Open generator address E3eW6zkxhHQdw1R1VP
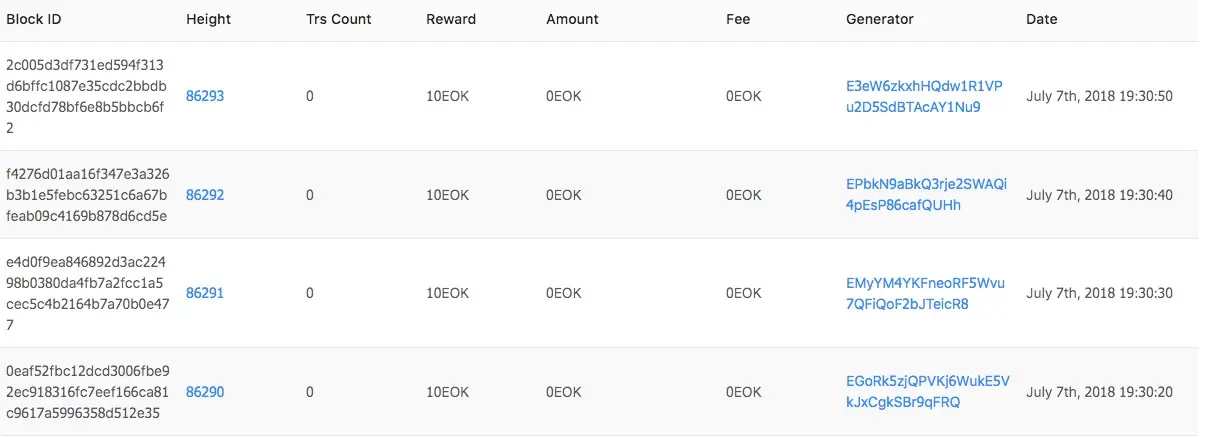 [924, 97]
